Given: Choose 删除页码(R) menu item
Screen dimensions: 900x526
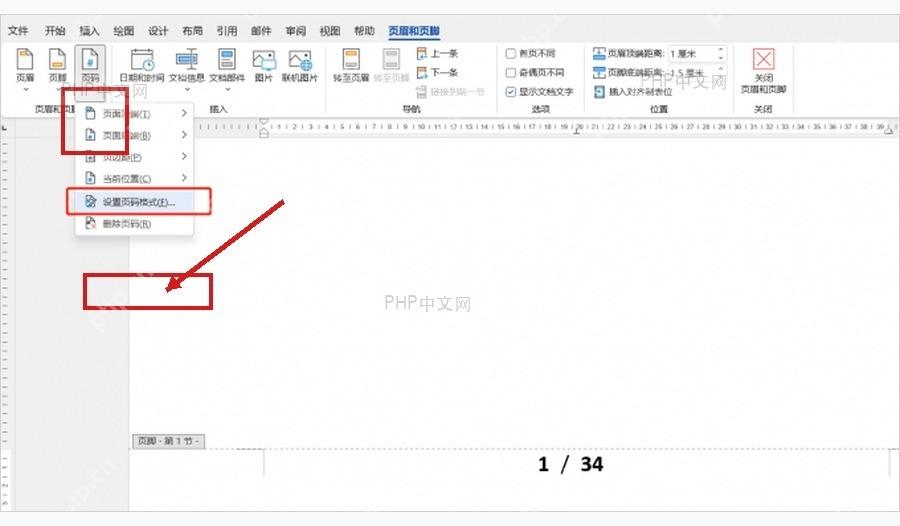Looking at the screenshot, I should (134, 223).
